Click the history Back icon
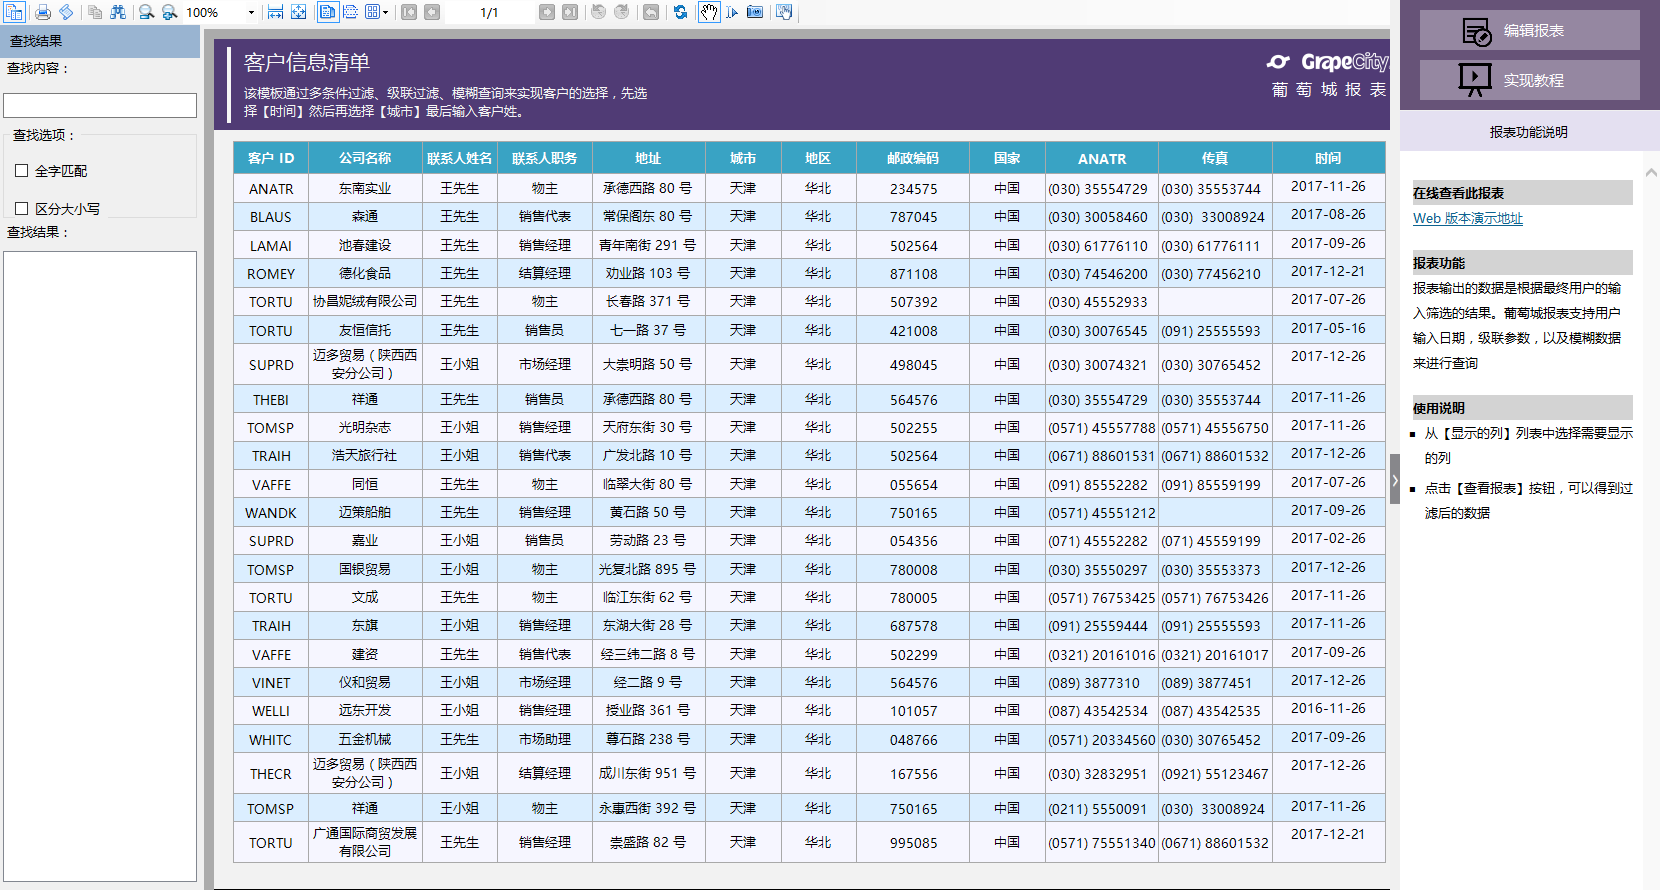 click(x=598, y=12)
